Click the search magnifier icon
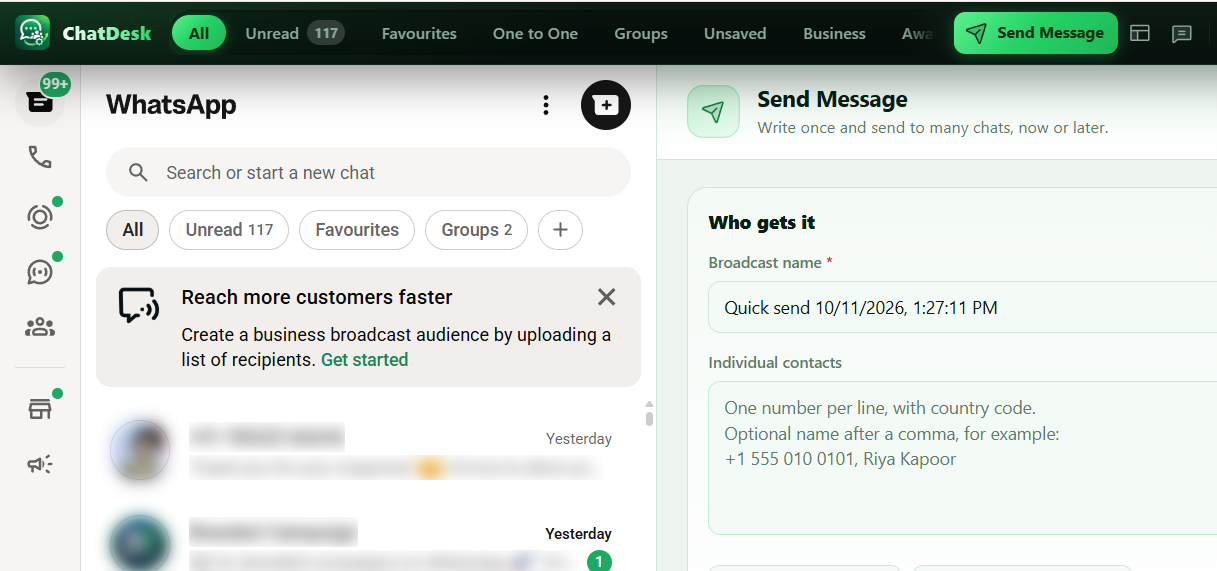This screenshot has height=571, width=1217. tap(139, 173)
